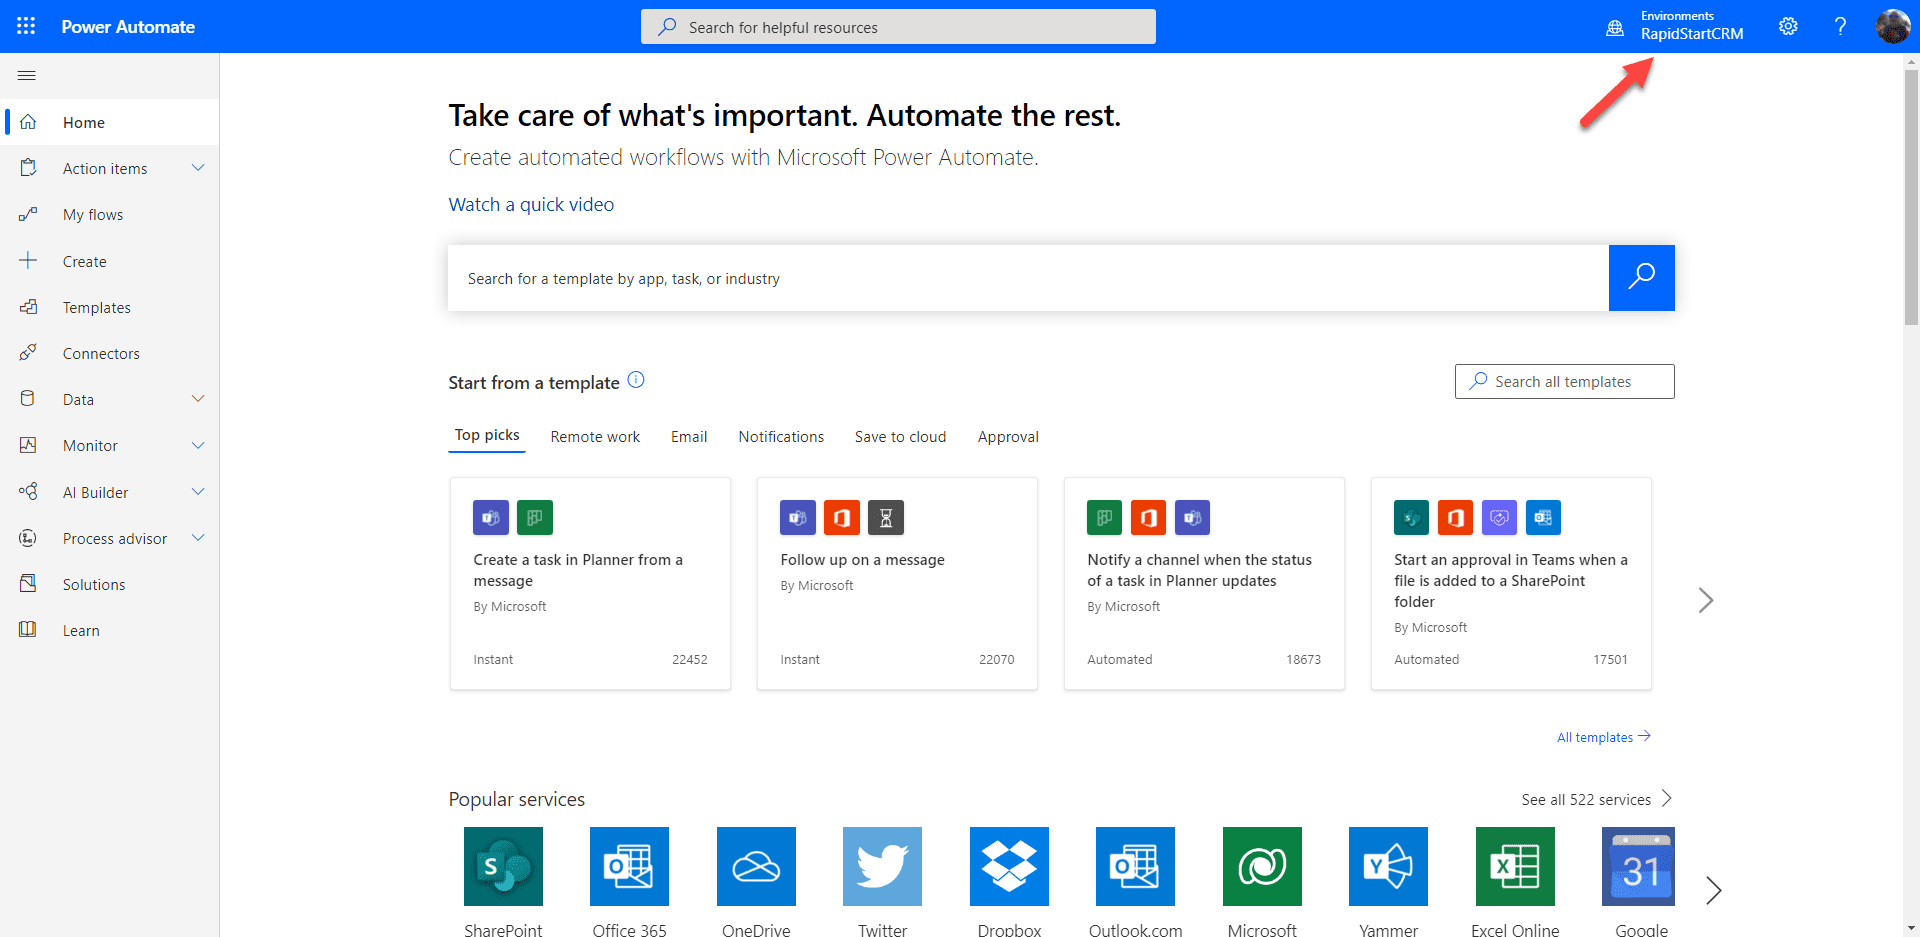The height and width of the screenshot is (937, 1920).
Task: Open the Templates section
Action: tap(96, 307)
